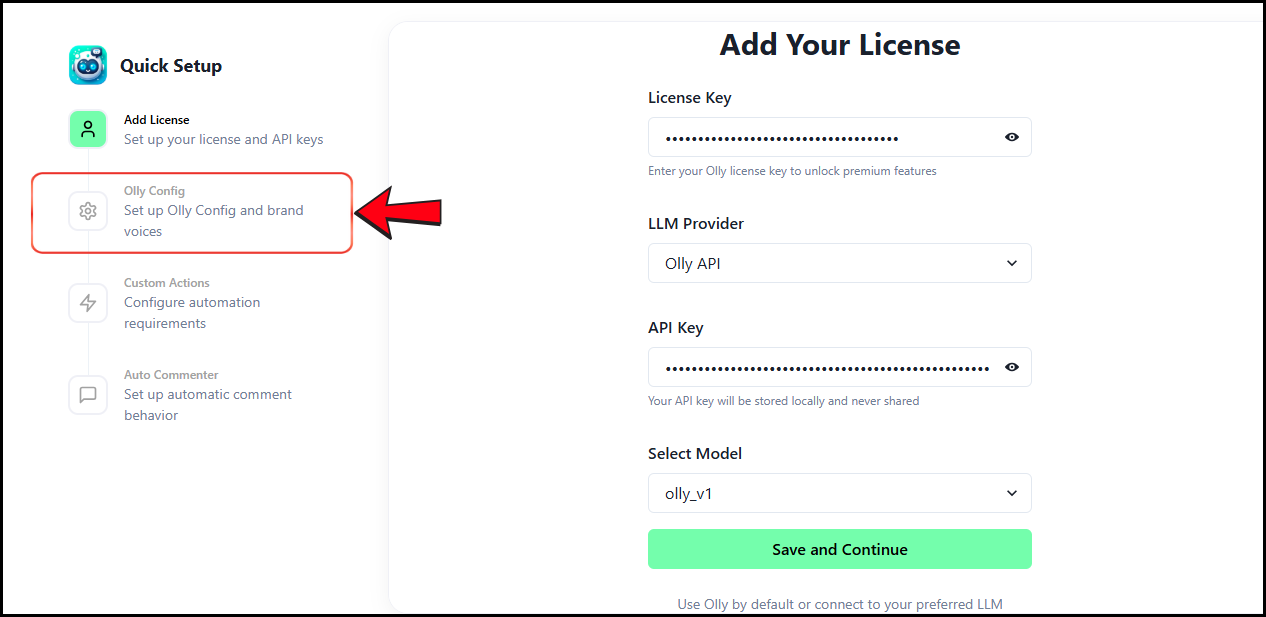1266x617 pixels.
Task: Click the Quick Setup heading
Action: tap(171, 66)
